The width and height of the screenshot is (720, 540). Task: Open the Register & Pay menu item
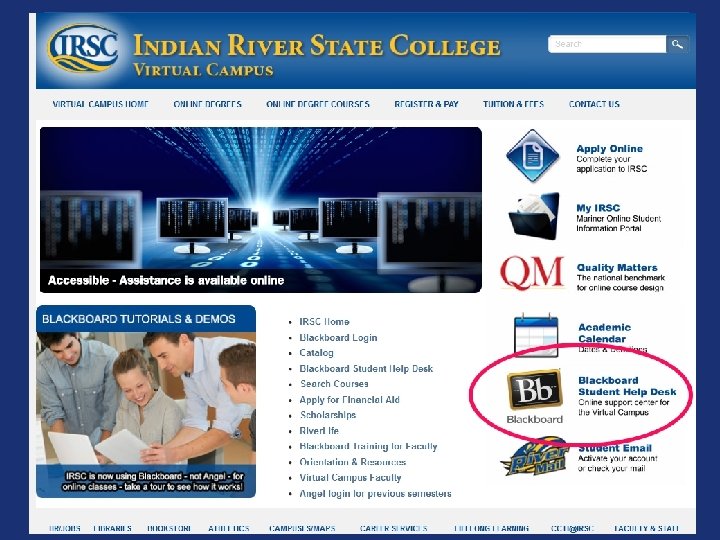coord(426,104)
